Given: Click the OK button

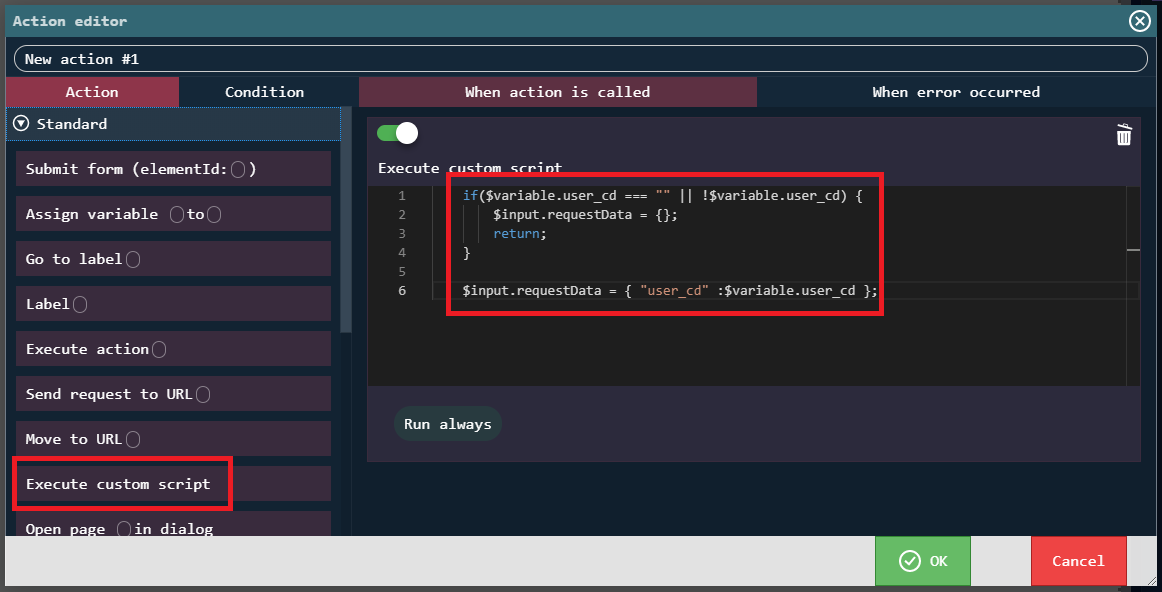Looking at the screenshot, I should (x=922, y=561).
